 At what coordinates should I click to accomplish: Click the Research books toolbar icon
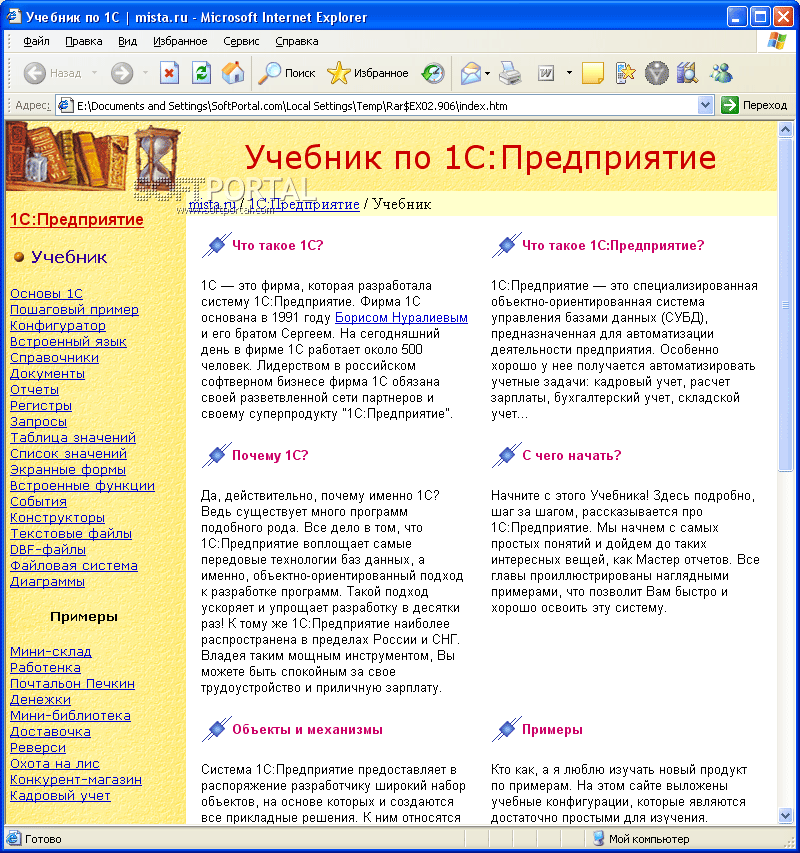tap(687, 73)
